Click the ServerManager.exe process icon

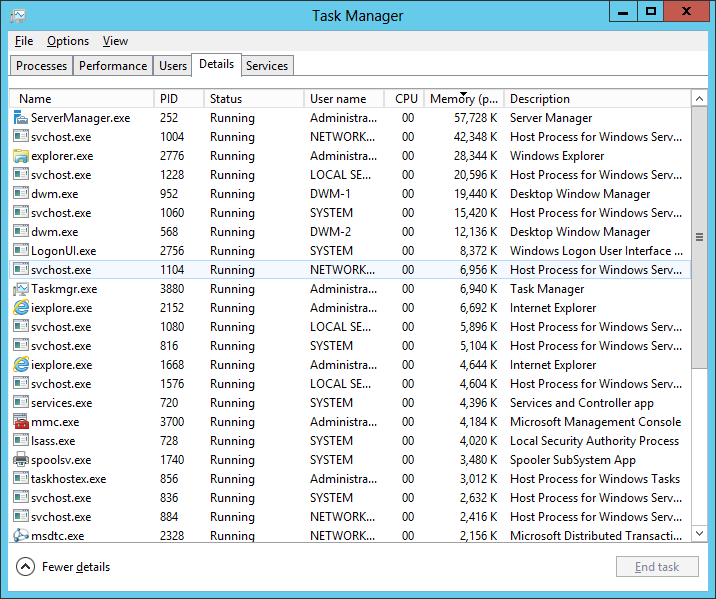click(x=21, y=118)
